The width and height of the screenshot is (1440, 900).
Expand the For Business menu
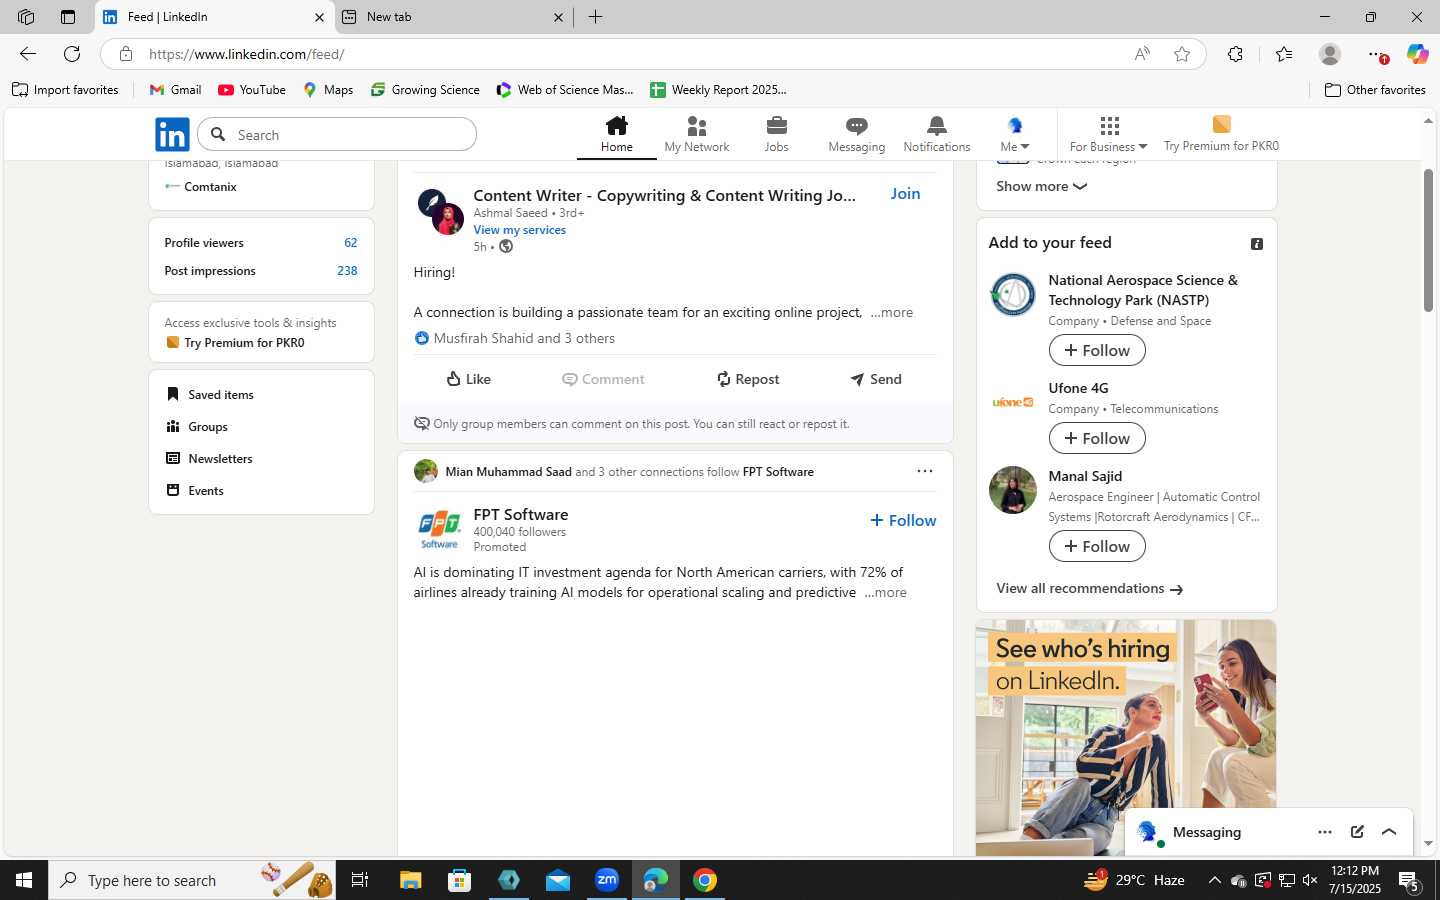coord(1108,134)
